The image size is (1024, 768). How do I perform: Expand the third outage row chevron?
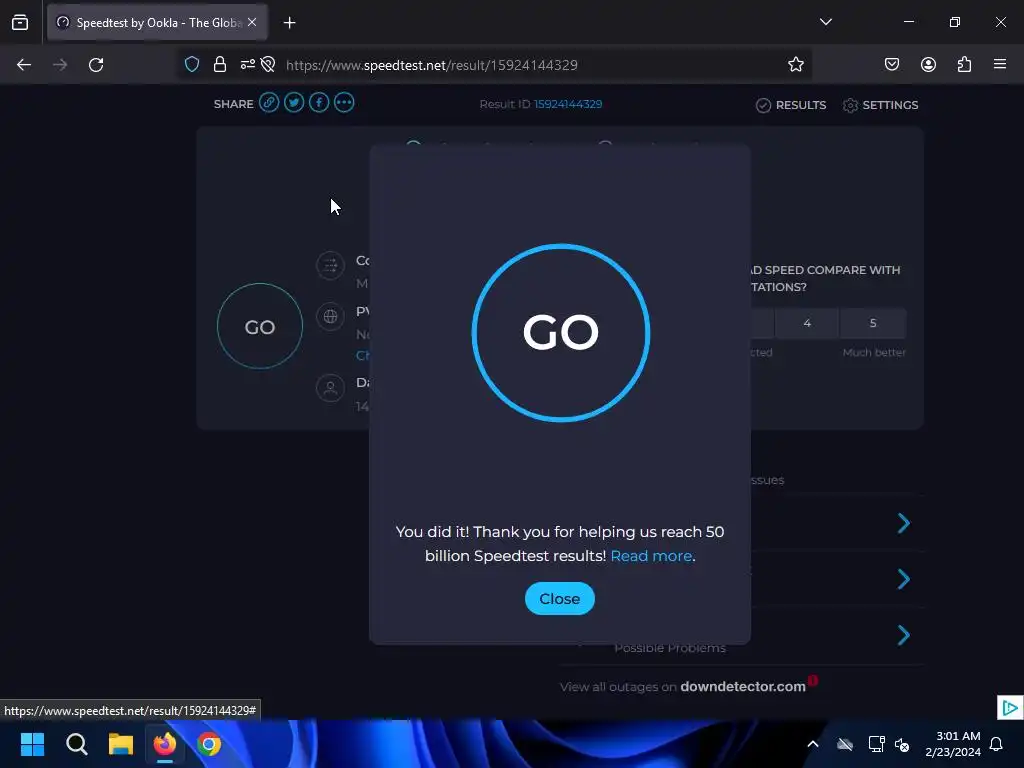pos(904,635)
